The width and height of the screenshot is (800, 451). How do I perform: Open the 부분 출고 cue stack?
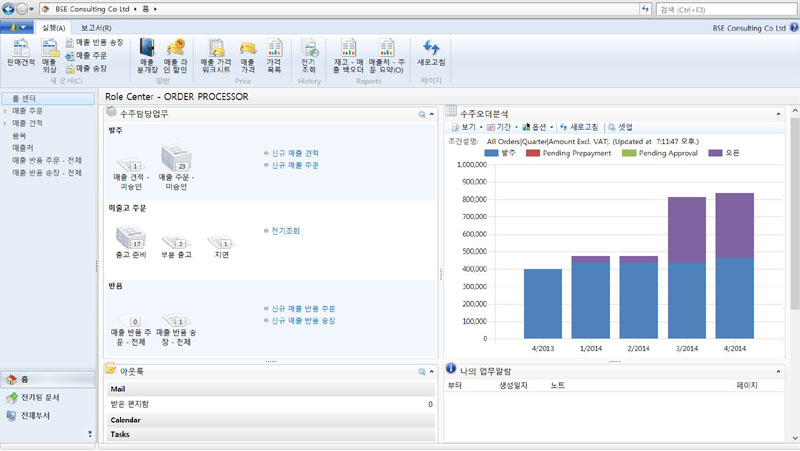[x=176, y=246]
